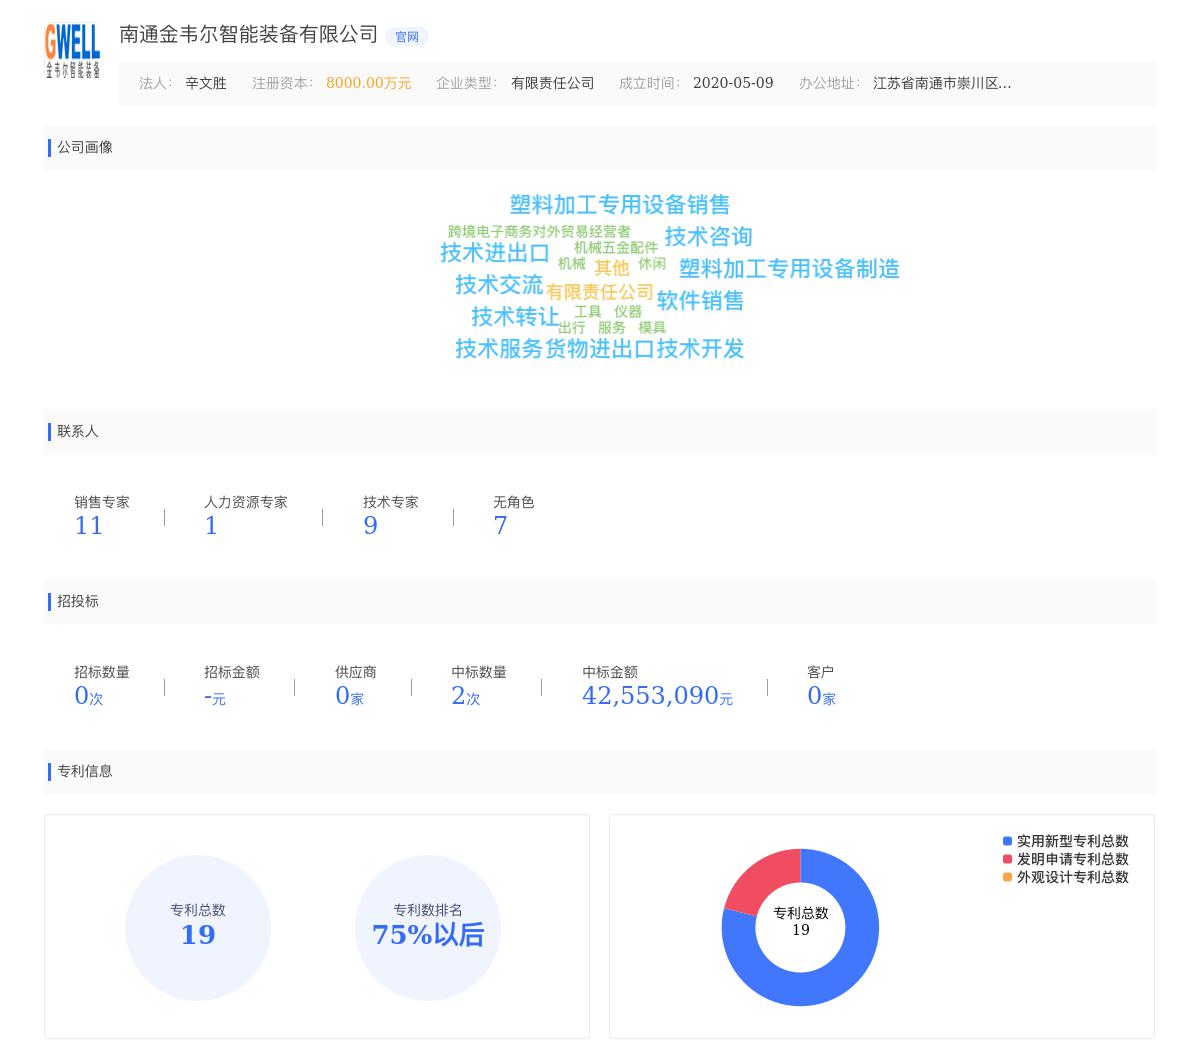View the 中标金额 42,553,090 value
This screenshot has width=1200, height=1061.
coord(650,696)
